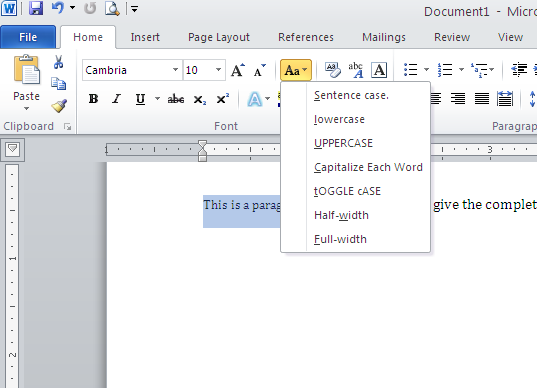
Task: Click the Grow Font icon
Action: pos(238,70)
